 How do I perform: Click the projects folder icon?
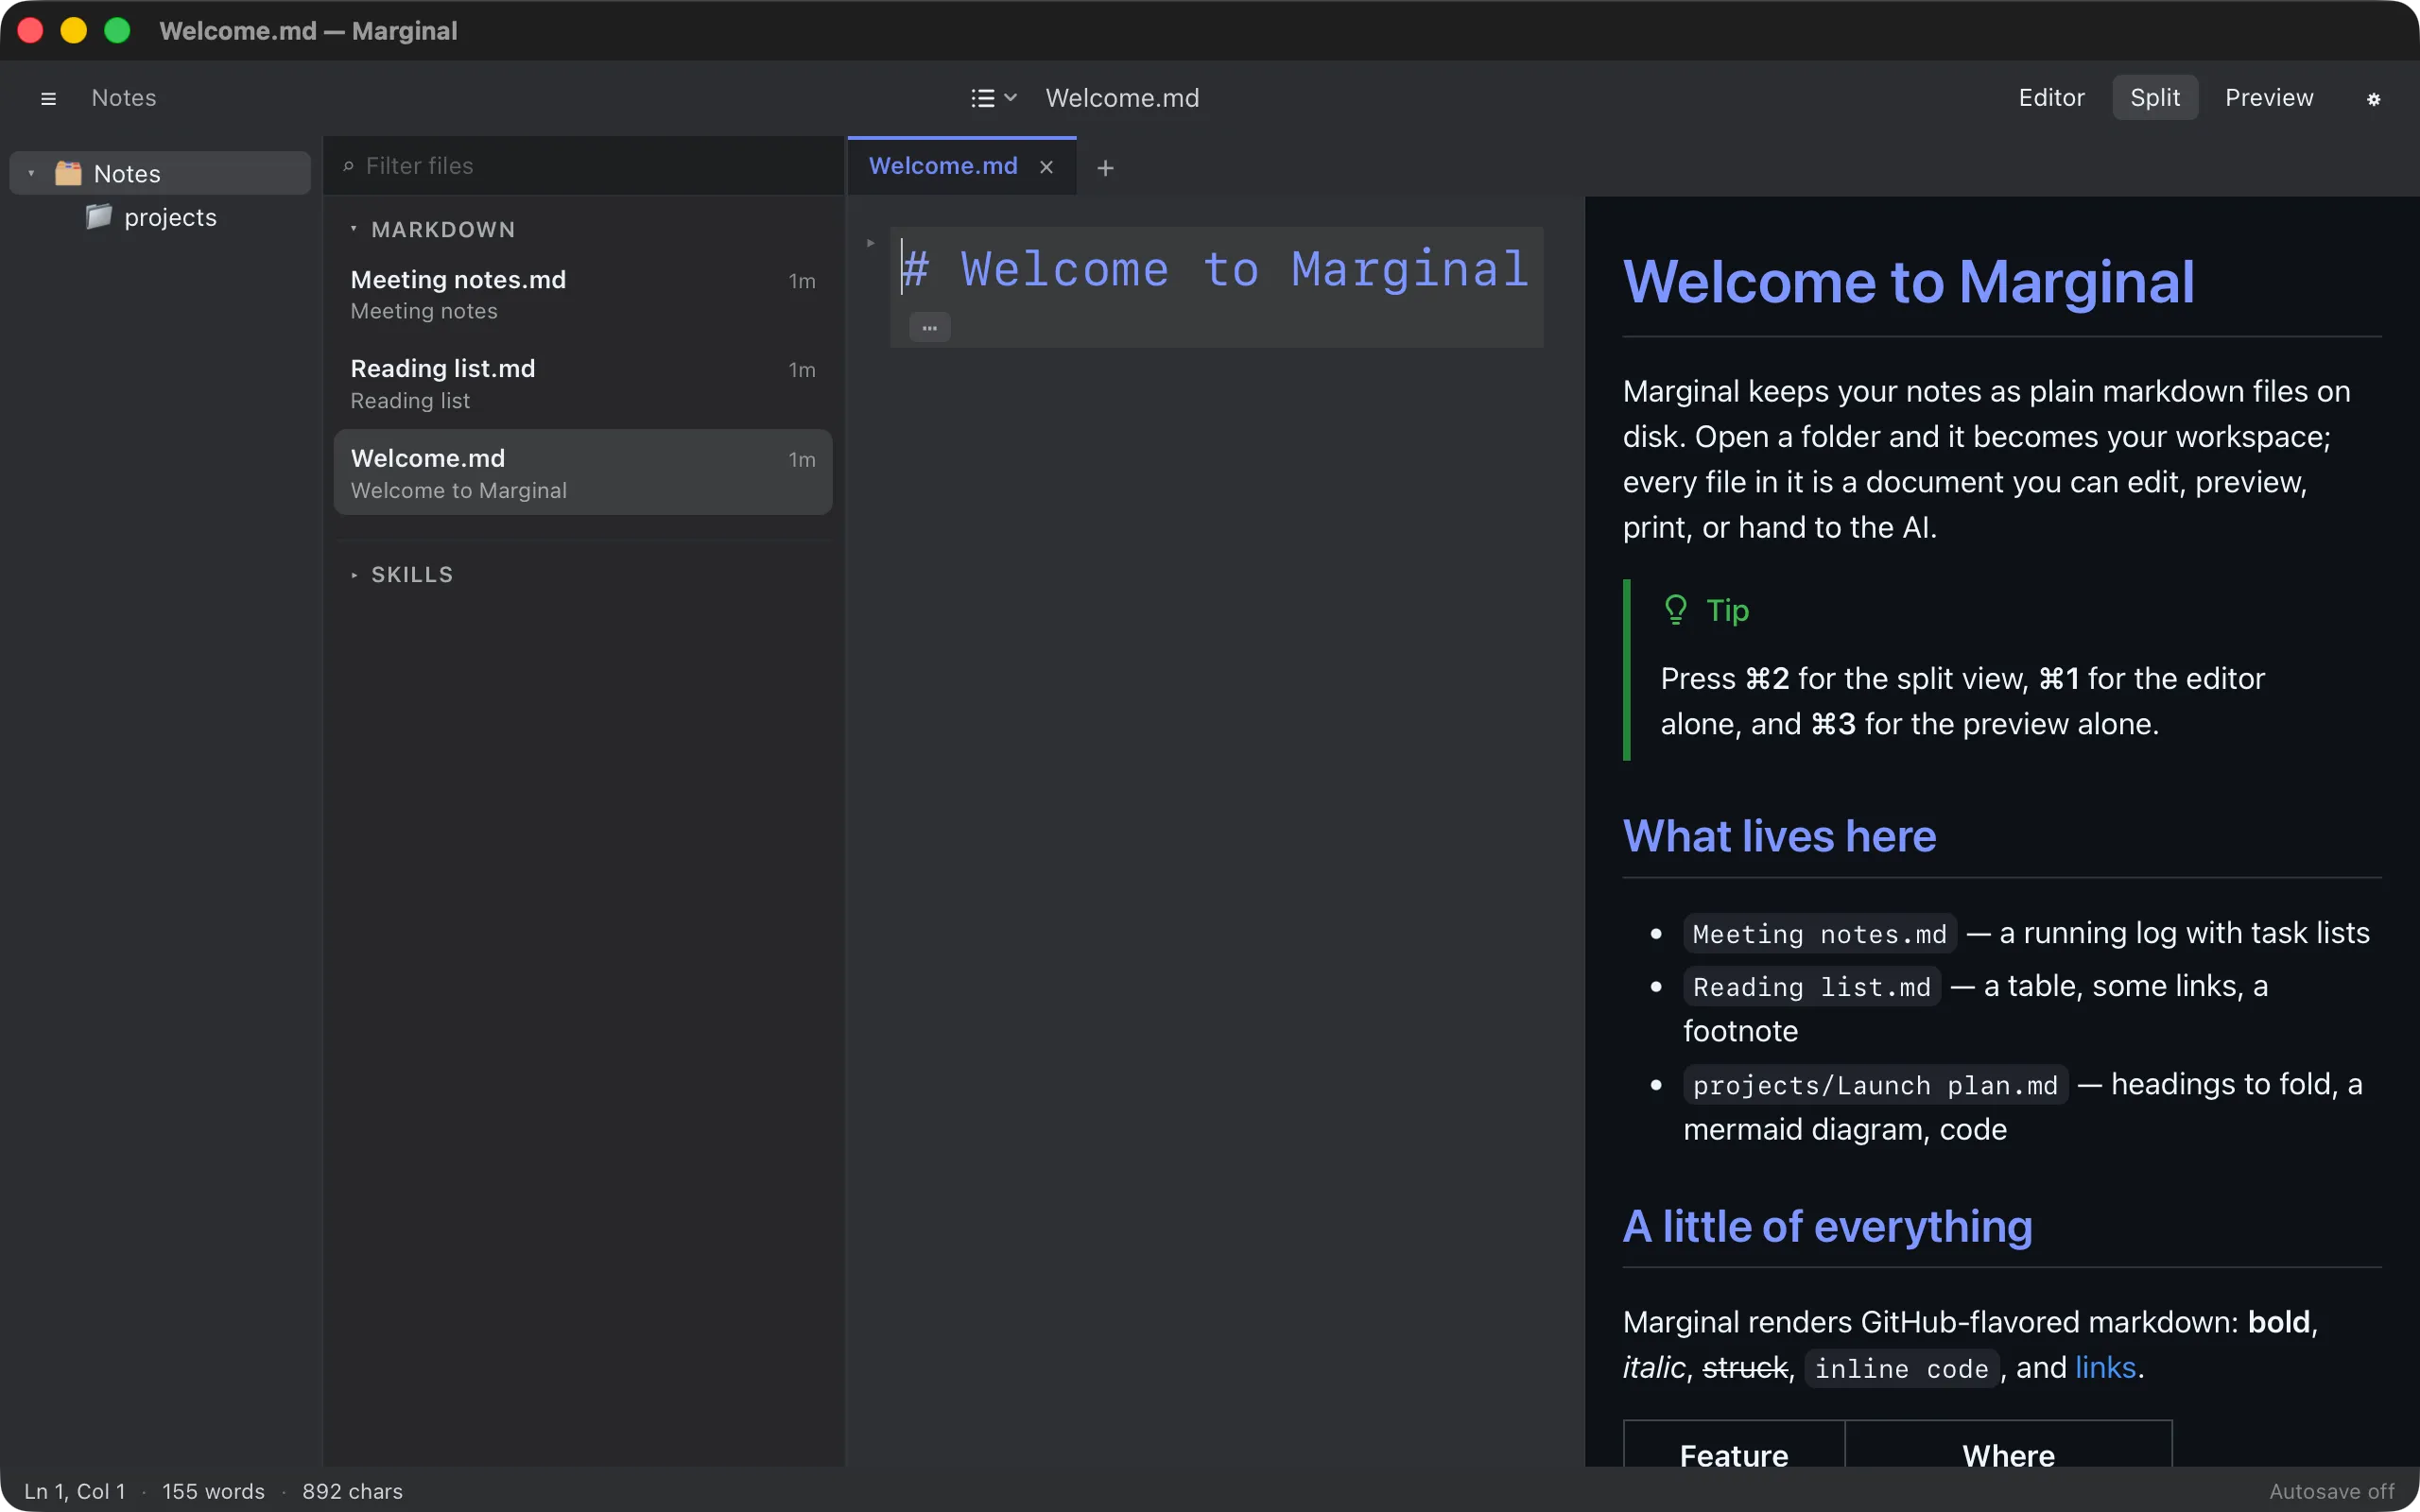[x=98, y=216]
